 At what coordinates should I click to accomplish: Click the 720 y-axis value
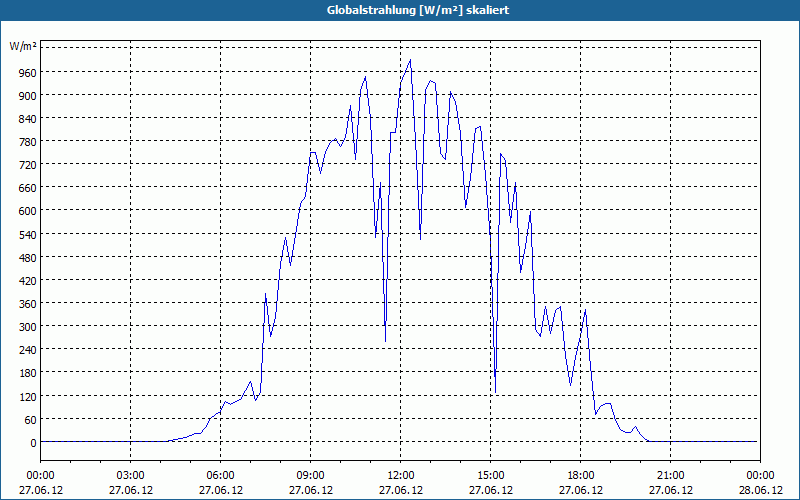28,165
